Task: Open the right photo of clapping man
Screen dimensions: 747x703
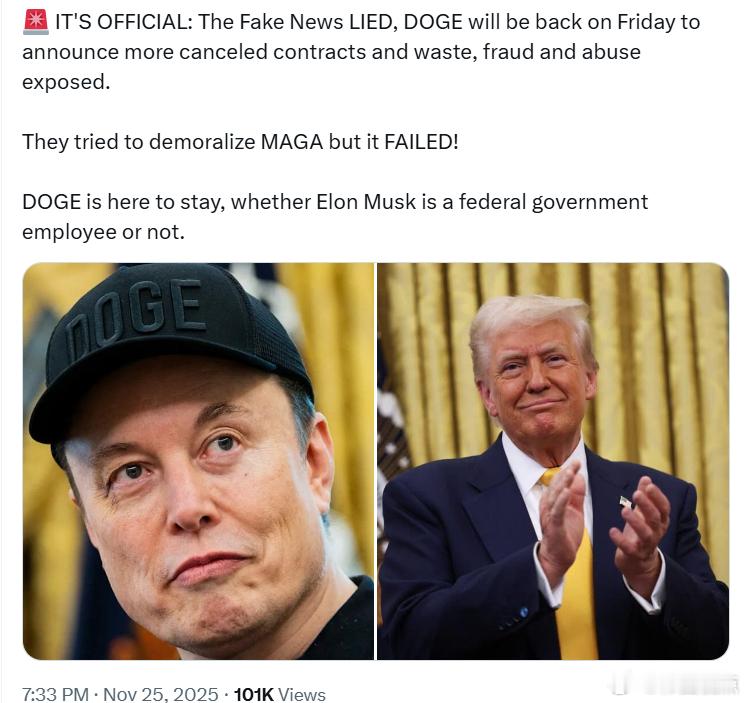Action: click(553, 461)
